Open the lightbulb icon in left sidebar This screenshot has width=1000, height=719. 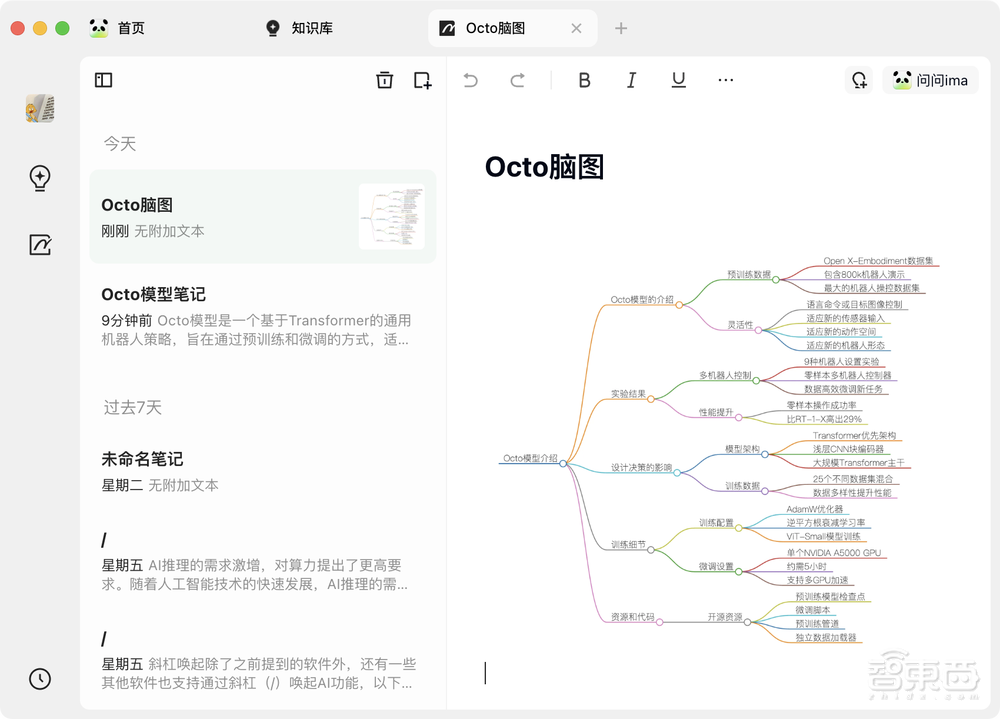39,178
